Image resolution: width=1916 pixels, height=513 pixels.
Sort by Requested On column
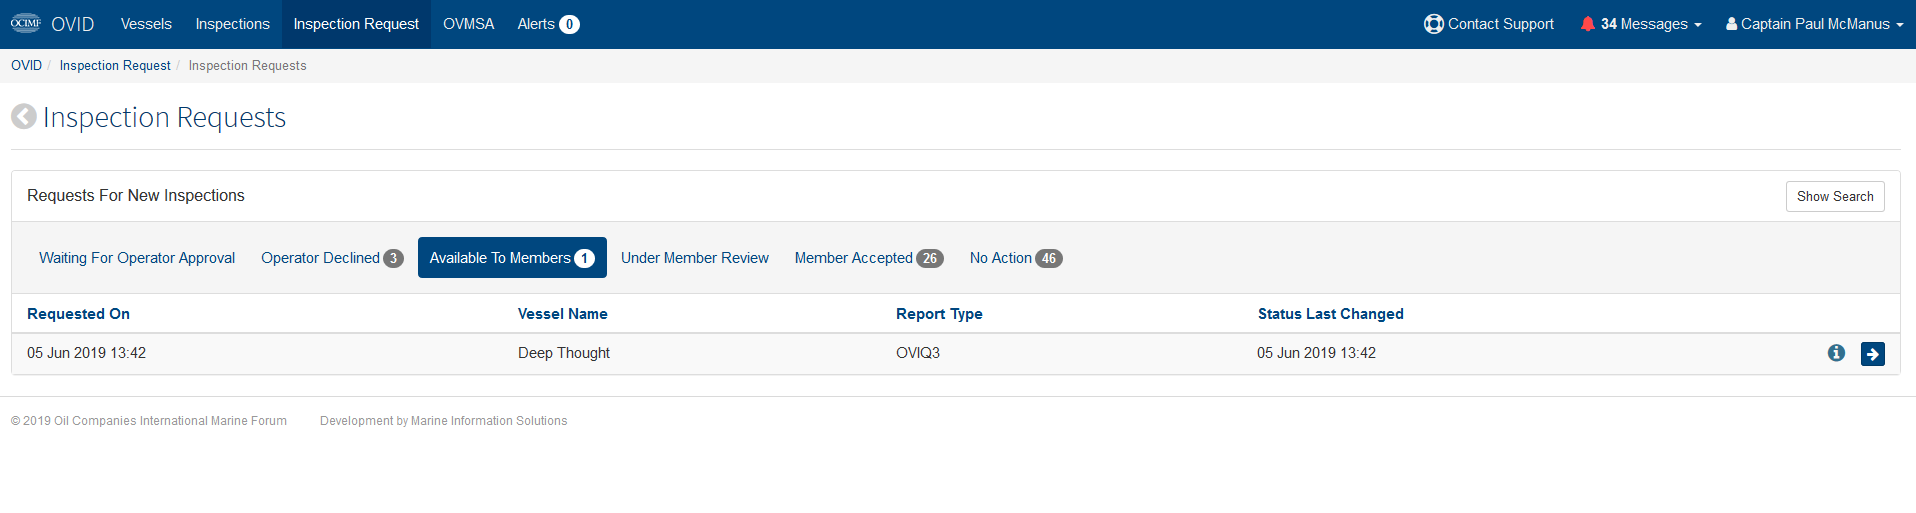(78, 314)
